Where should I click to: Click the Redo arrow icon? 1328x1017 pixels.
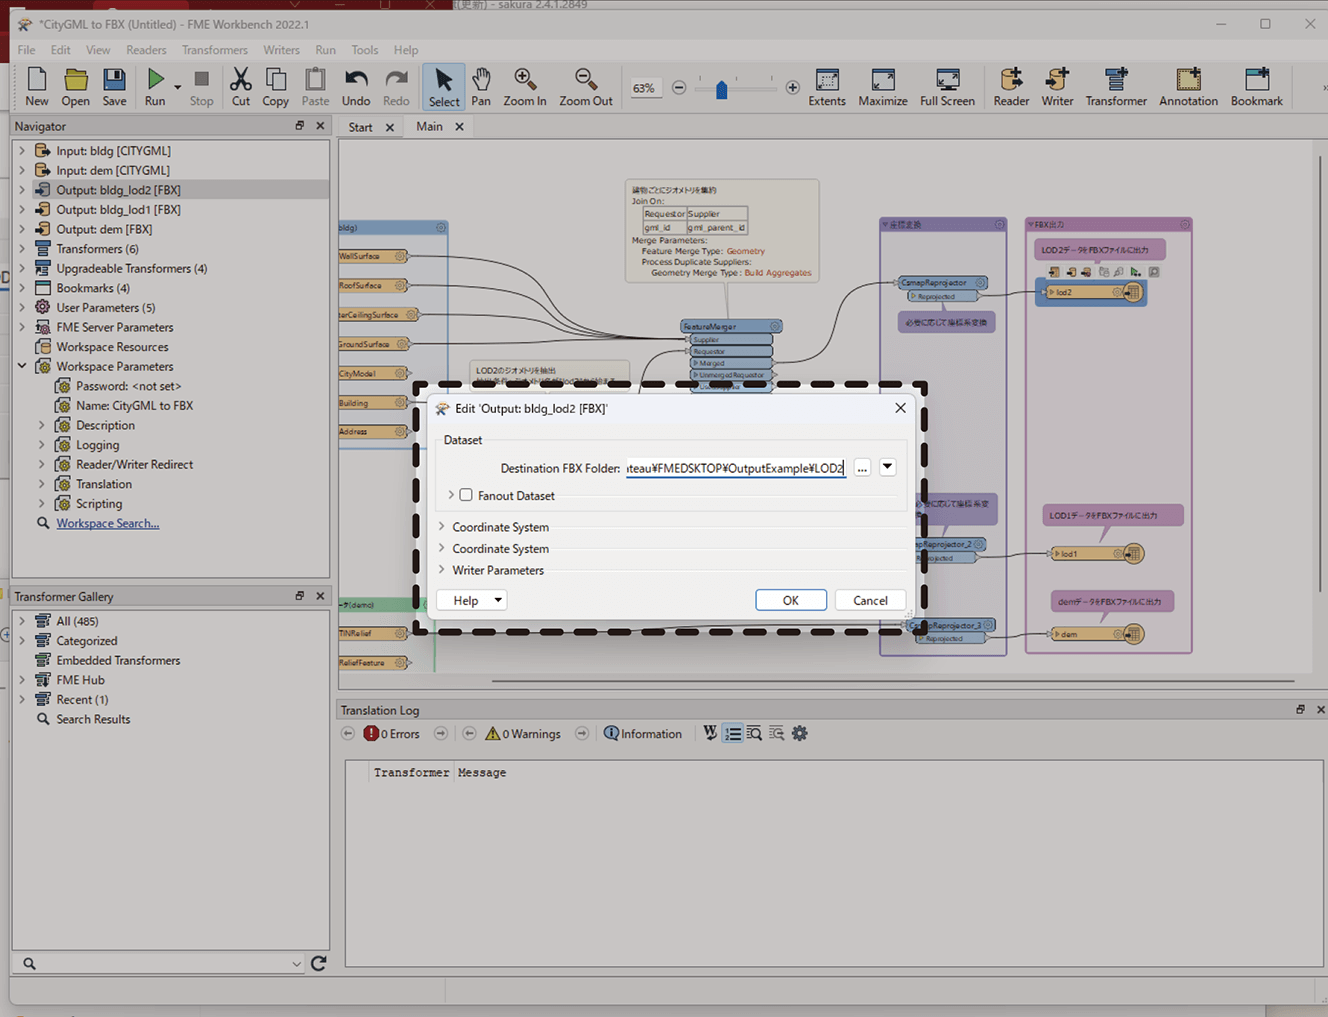[x=396, y=86]
